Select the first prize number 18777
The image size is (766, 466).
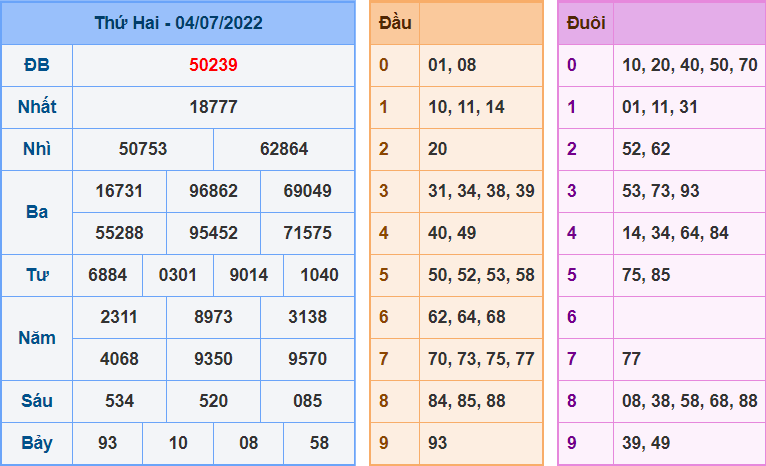pos(213,107)
